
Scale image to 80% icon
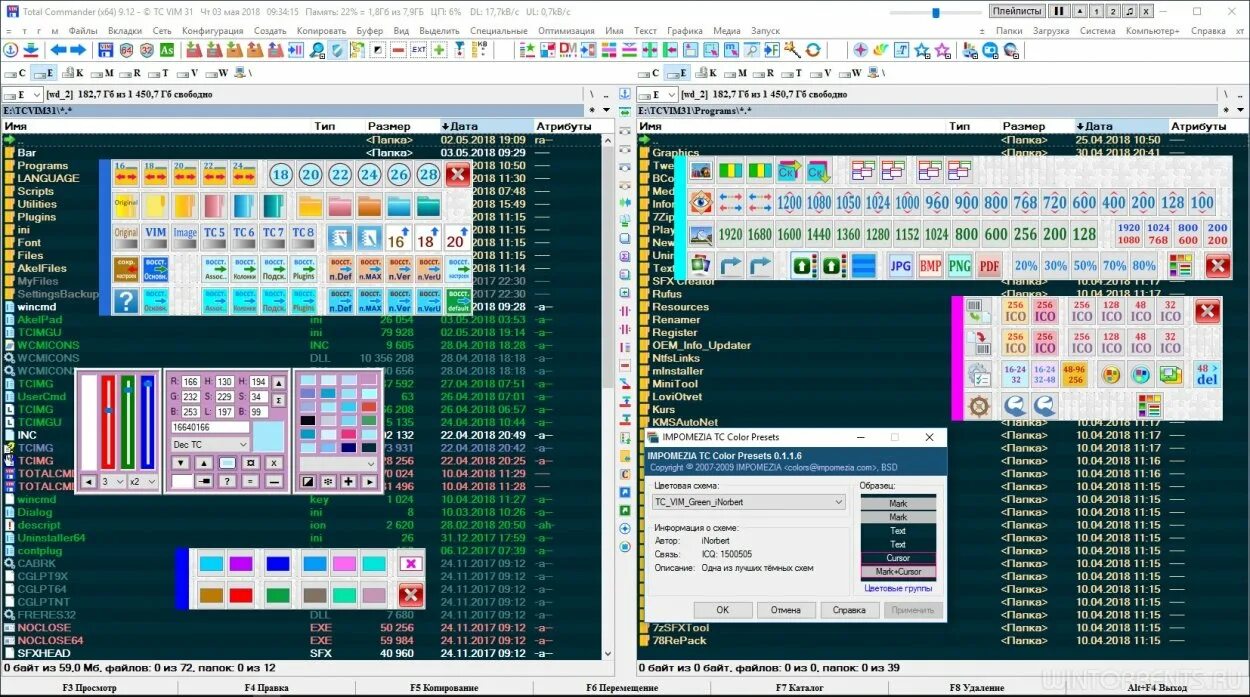[x=1144, y=266]
